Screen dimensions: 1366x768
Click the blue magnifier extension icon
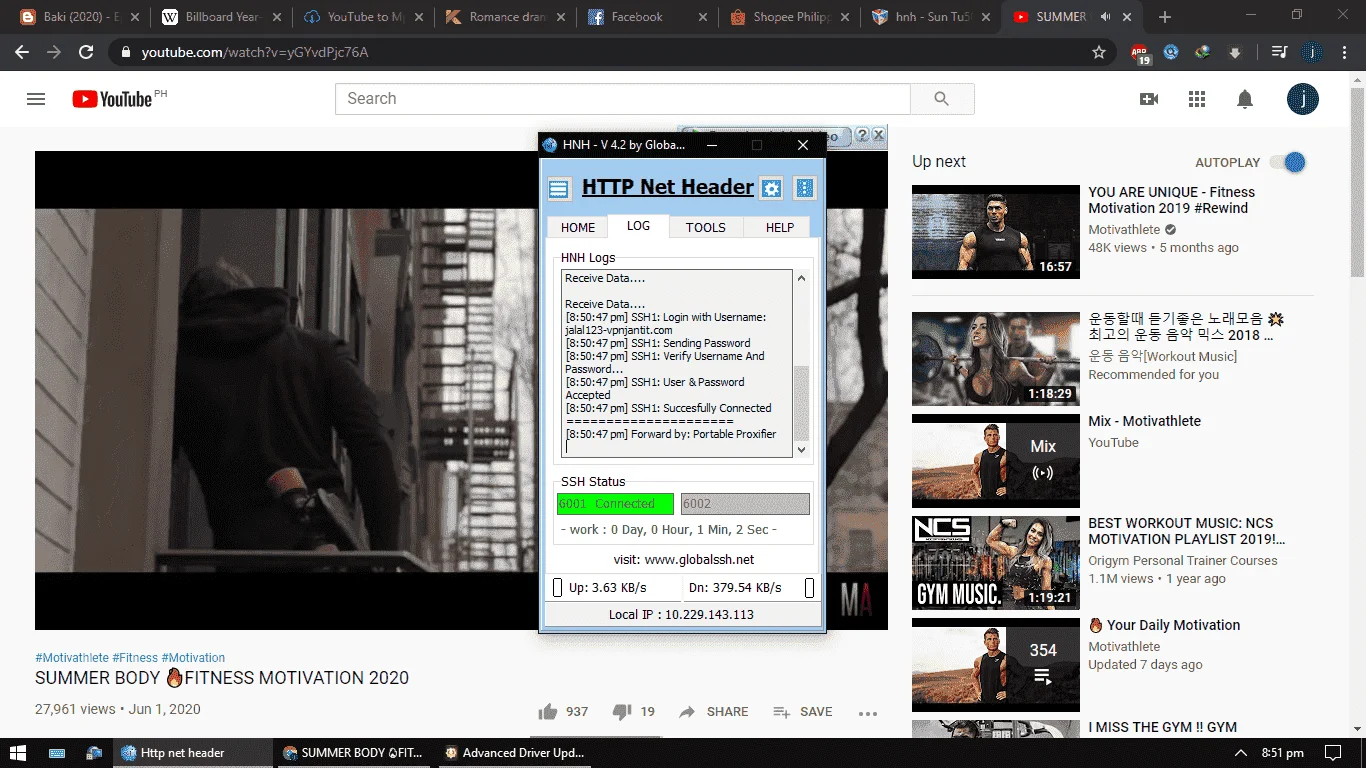coord(1171,52)
